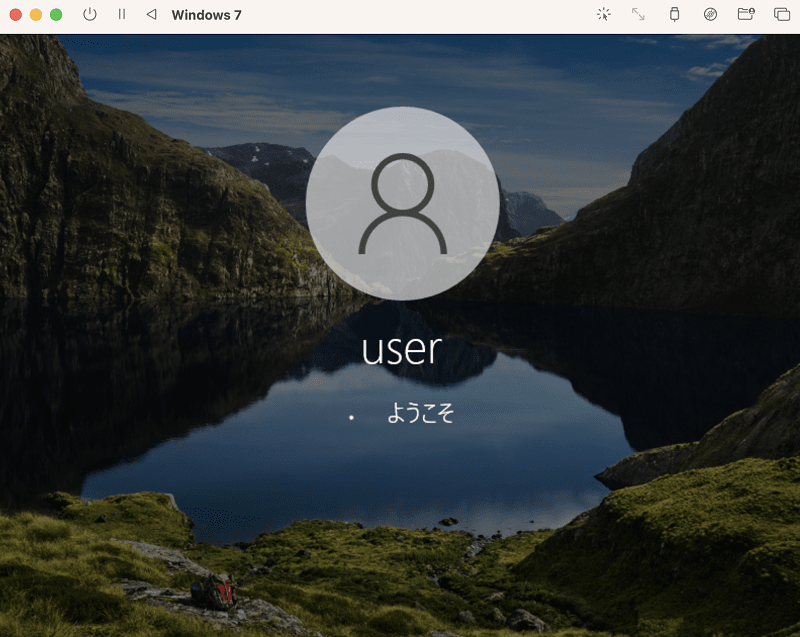Click the restart triangle icon in toolbar
The image size is (800, 637).
click(152, 14)
